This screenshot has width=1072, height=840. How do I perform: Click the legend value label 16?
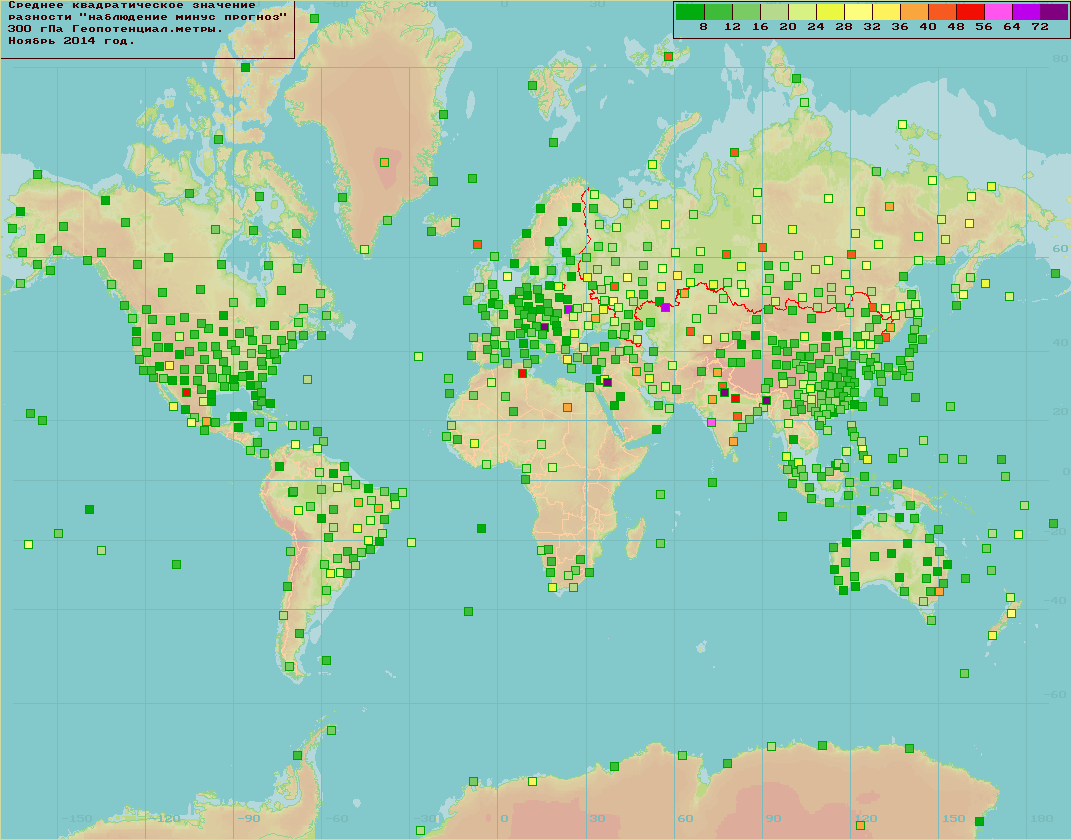click(x=760, y=27)
